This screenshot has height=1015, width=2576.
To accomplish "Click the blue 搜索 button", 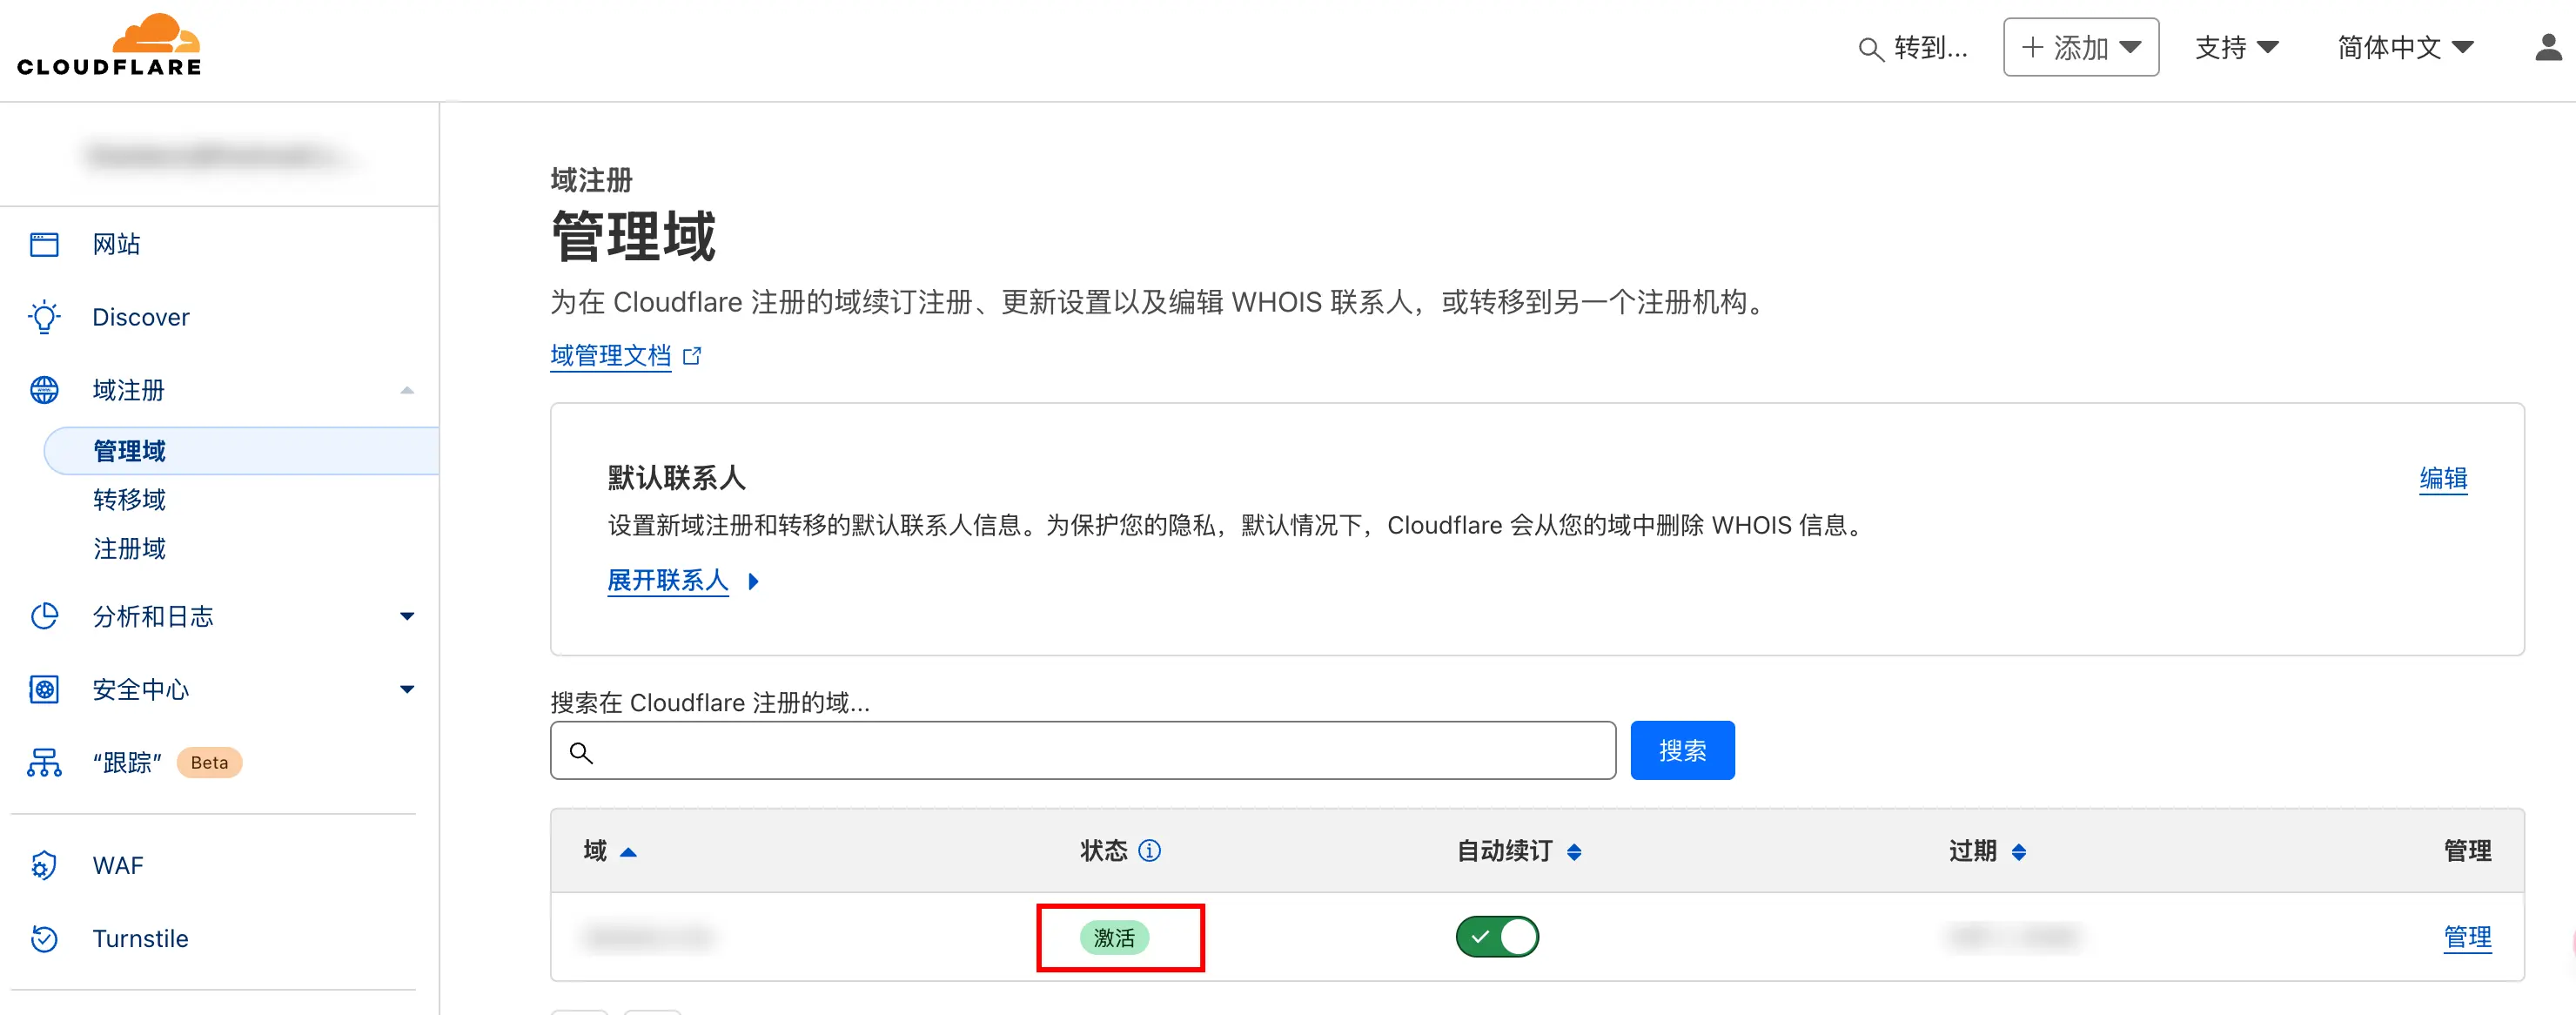I will pos(1681,750).
